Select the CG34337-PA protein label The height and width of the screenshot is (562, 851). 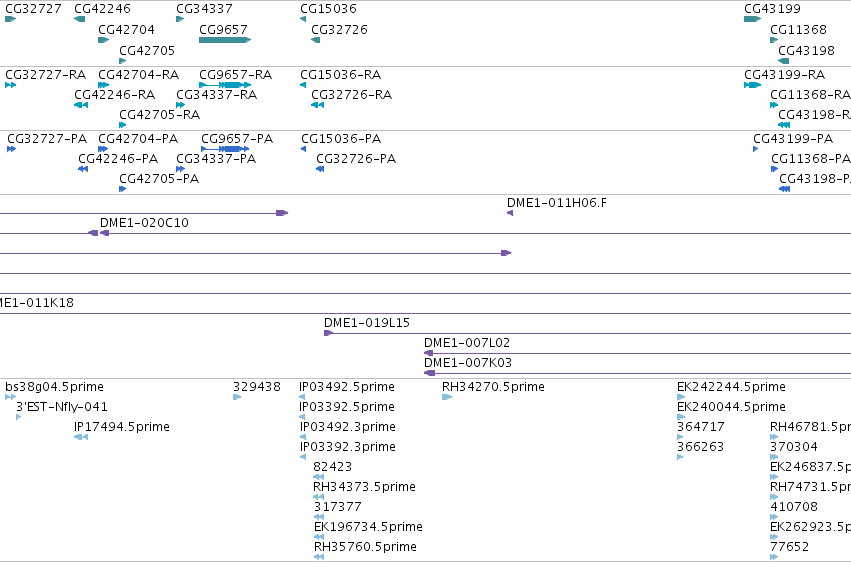(x=216, y=159)
